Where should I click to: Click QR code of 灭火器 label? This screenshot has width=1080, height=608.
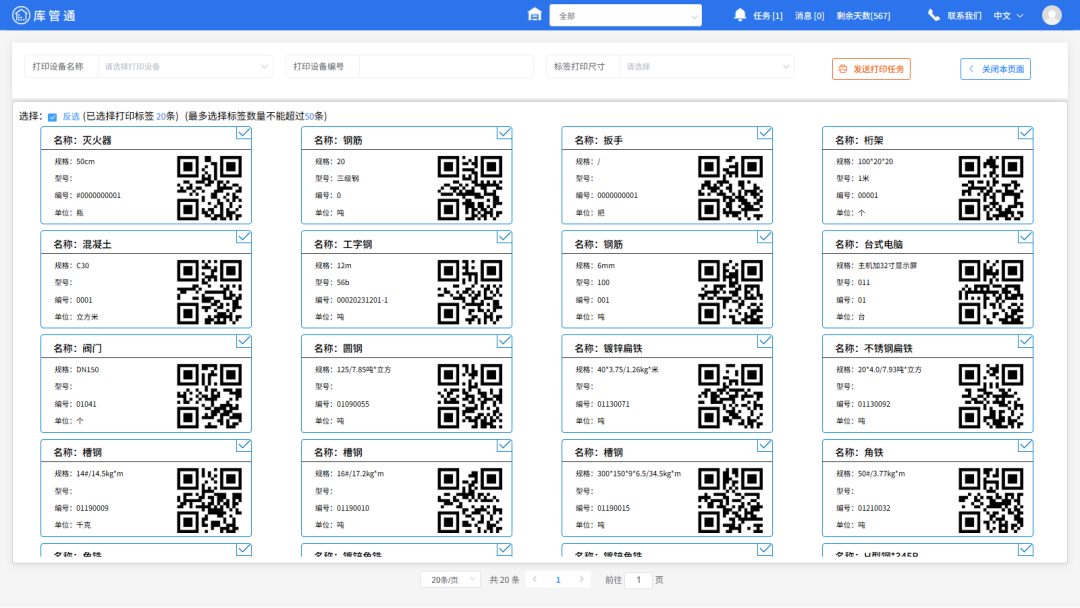(x=209, y=188)
